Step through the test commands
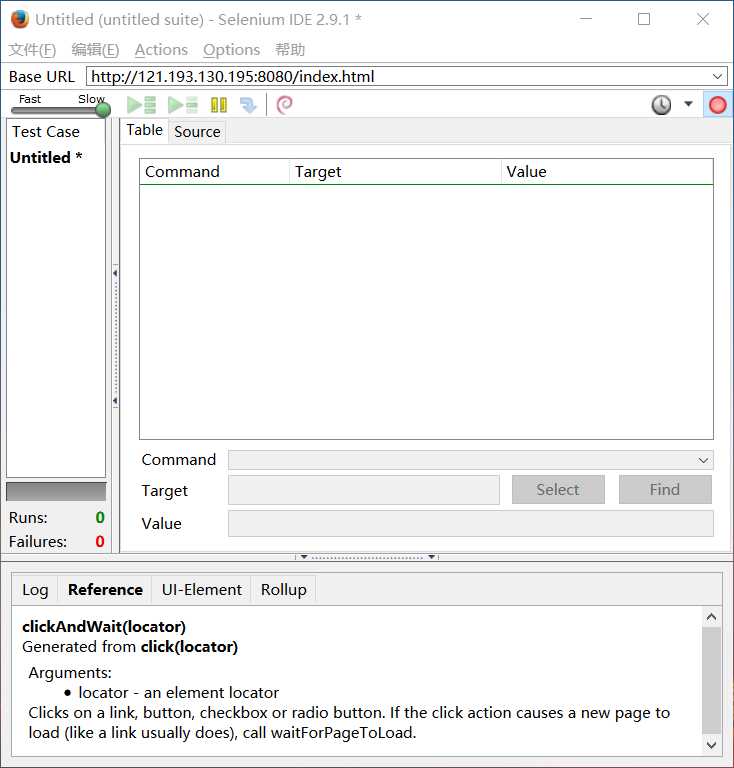 coord(248,105)
